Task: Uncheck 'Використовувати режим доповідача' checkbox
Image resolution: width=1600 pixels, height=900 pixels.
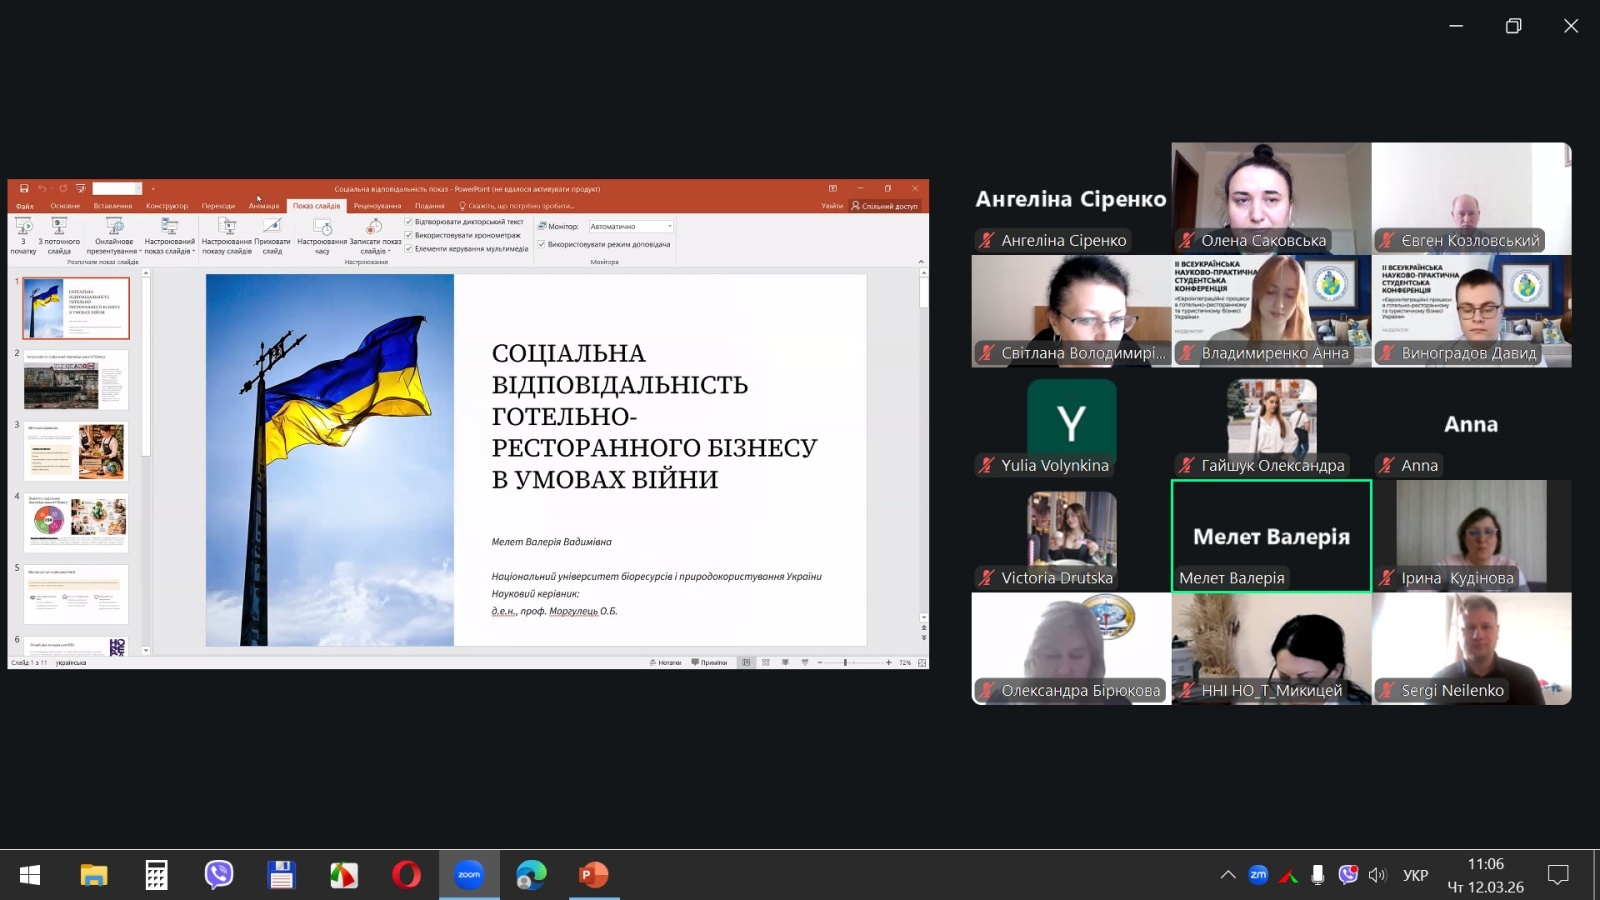Action: click(x=542, y=244)
